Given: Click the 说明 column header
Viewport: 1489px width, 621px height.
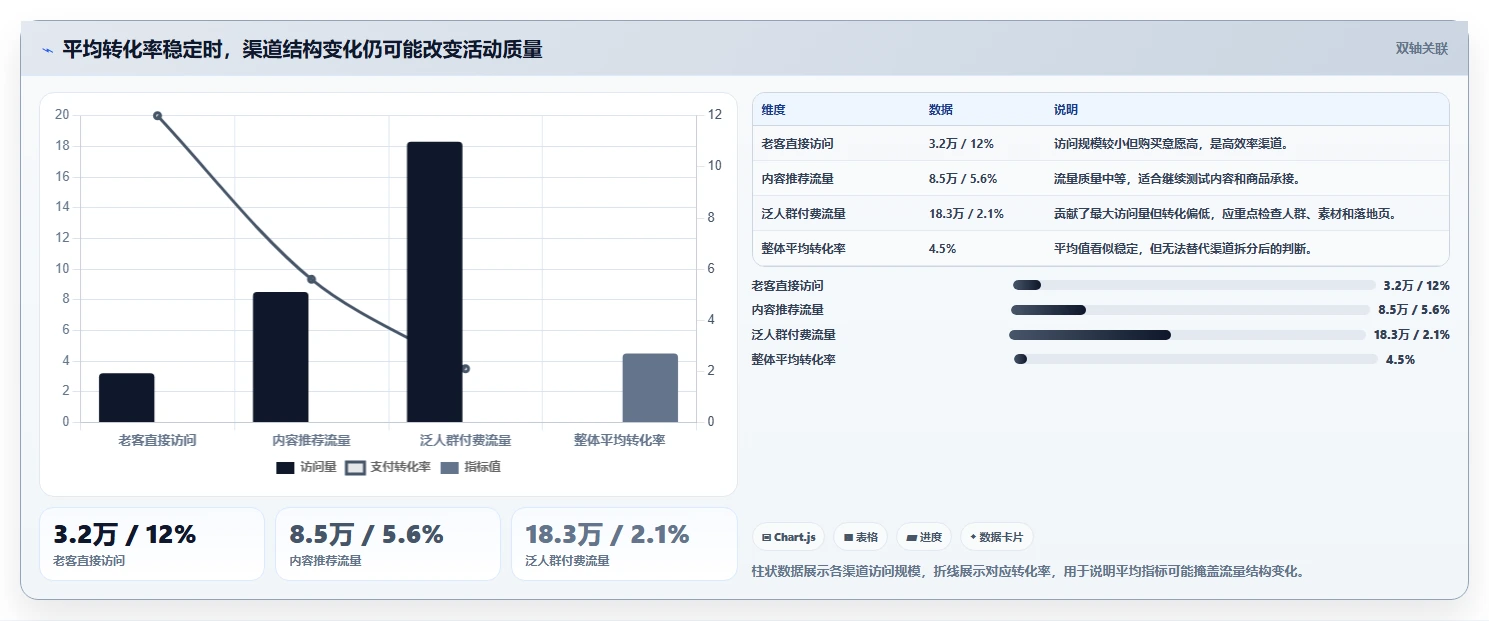Looking at the screenshot, I should coord(1066,110).
